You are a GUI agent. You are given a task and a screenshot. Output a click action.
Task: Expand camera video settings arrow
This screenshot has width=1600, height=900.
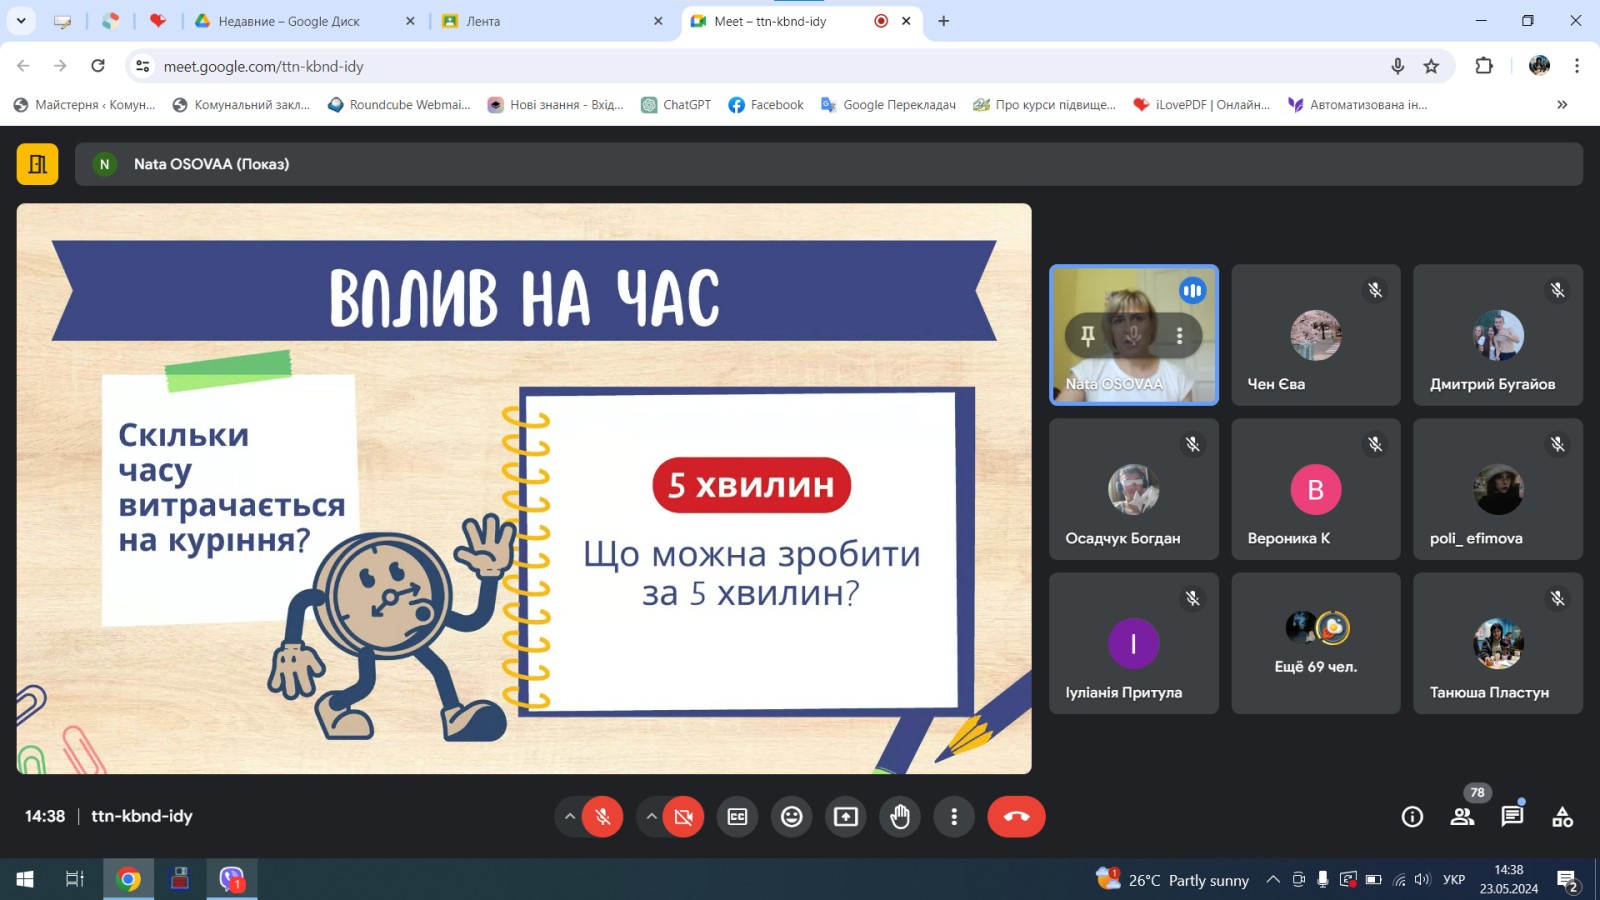[x=651, y=817]
